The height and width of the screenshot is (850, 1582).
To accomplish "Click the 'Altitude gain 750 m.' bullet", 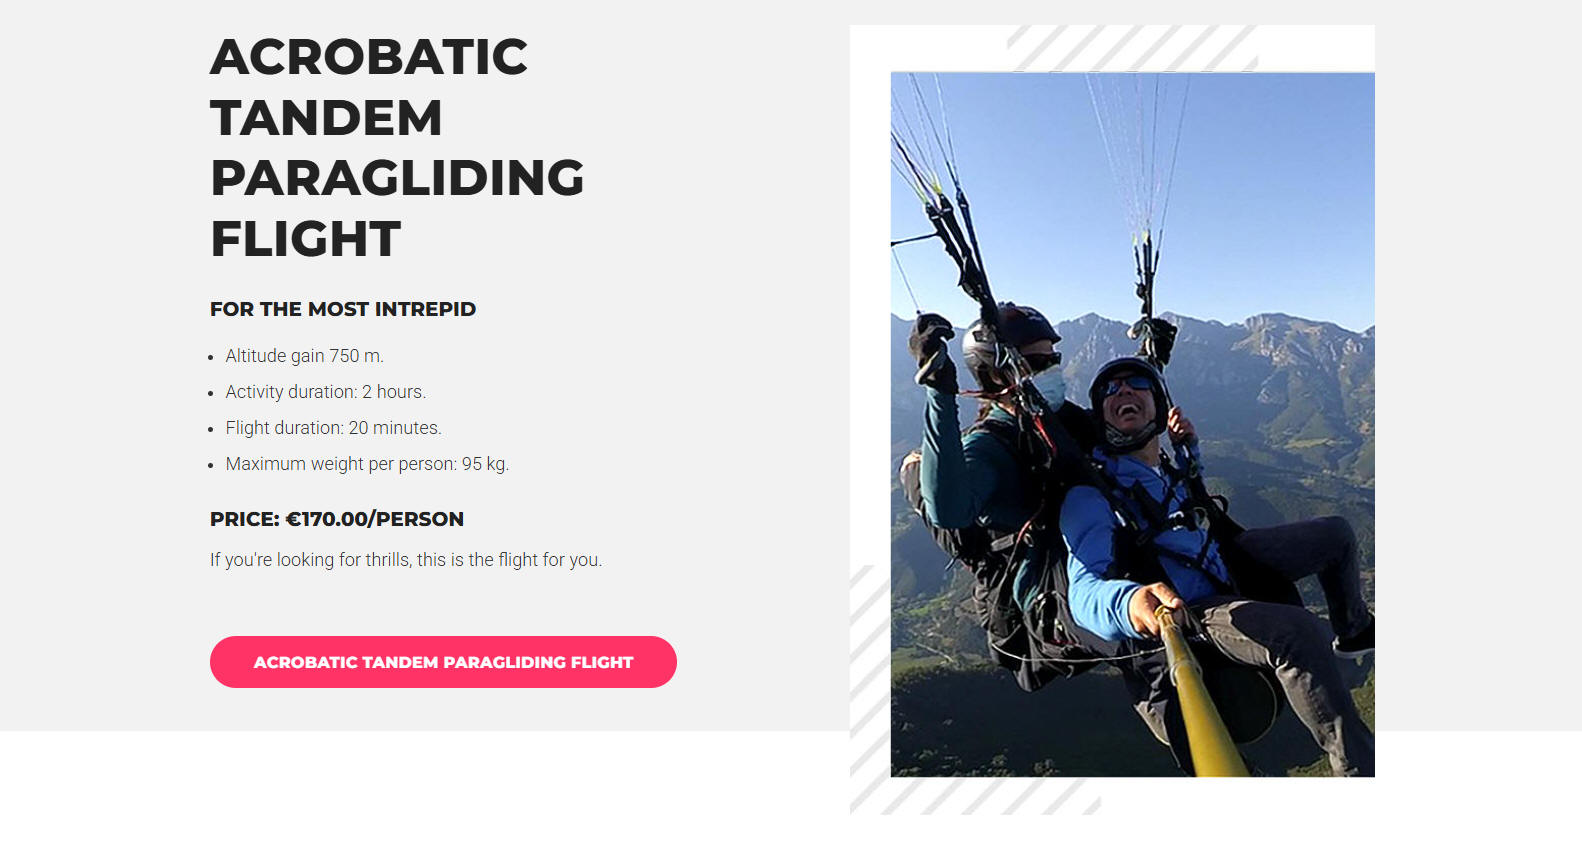I will tap(304, 356).
